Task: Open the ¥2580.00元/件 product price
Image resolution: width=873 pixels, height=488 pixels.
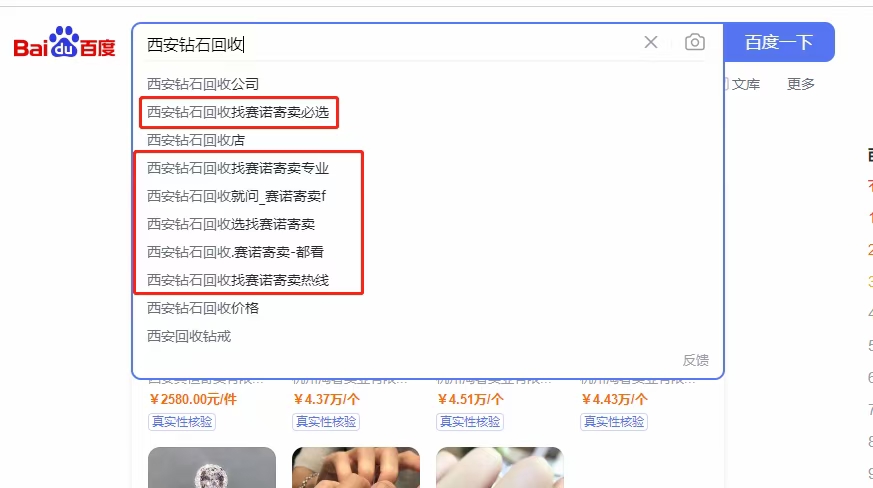Action: (x=193, y=399)
